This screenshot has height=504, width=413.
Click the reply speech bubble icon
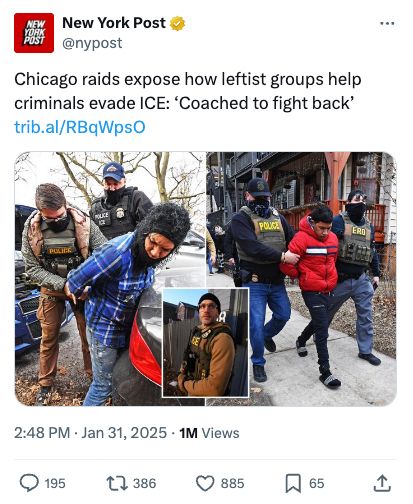pos(29,483)
